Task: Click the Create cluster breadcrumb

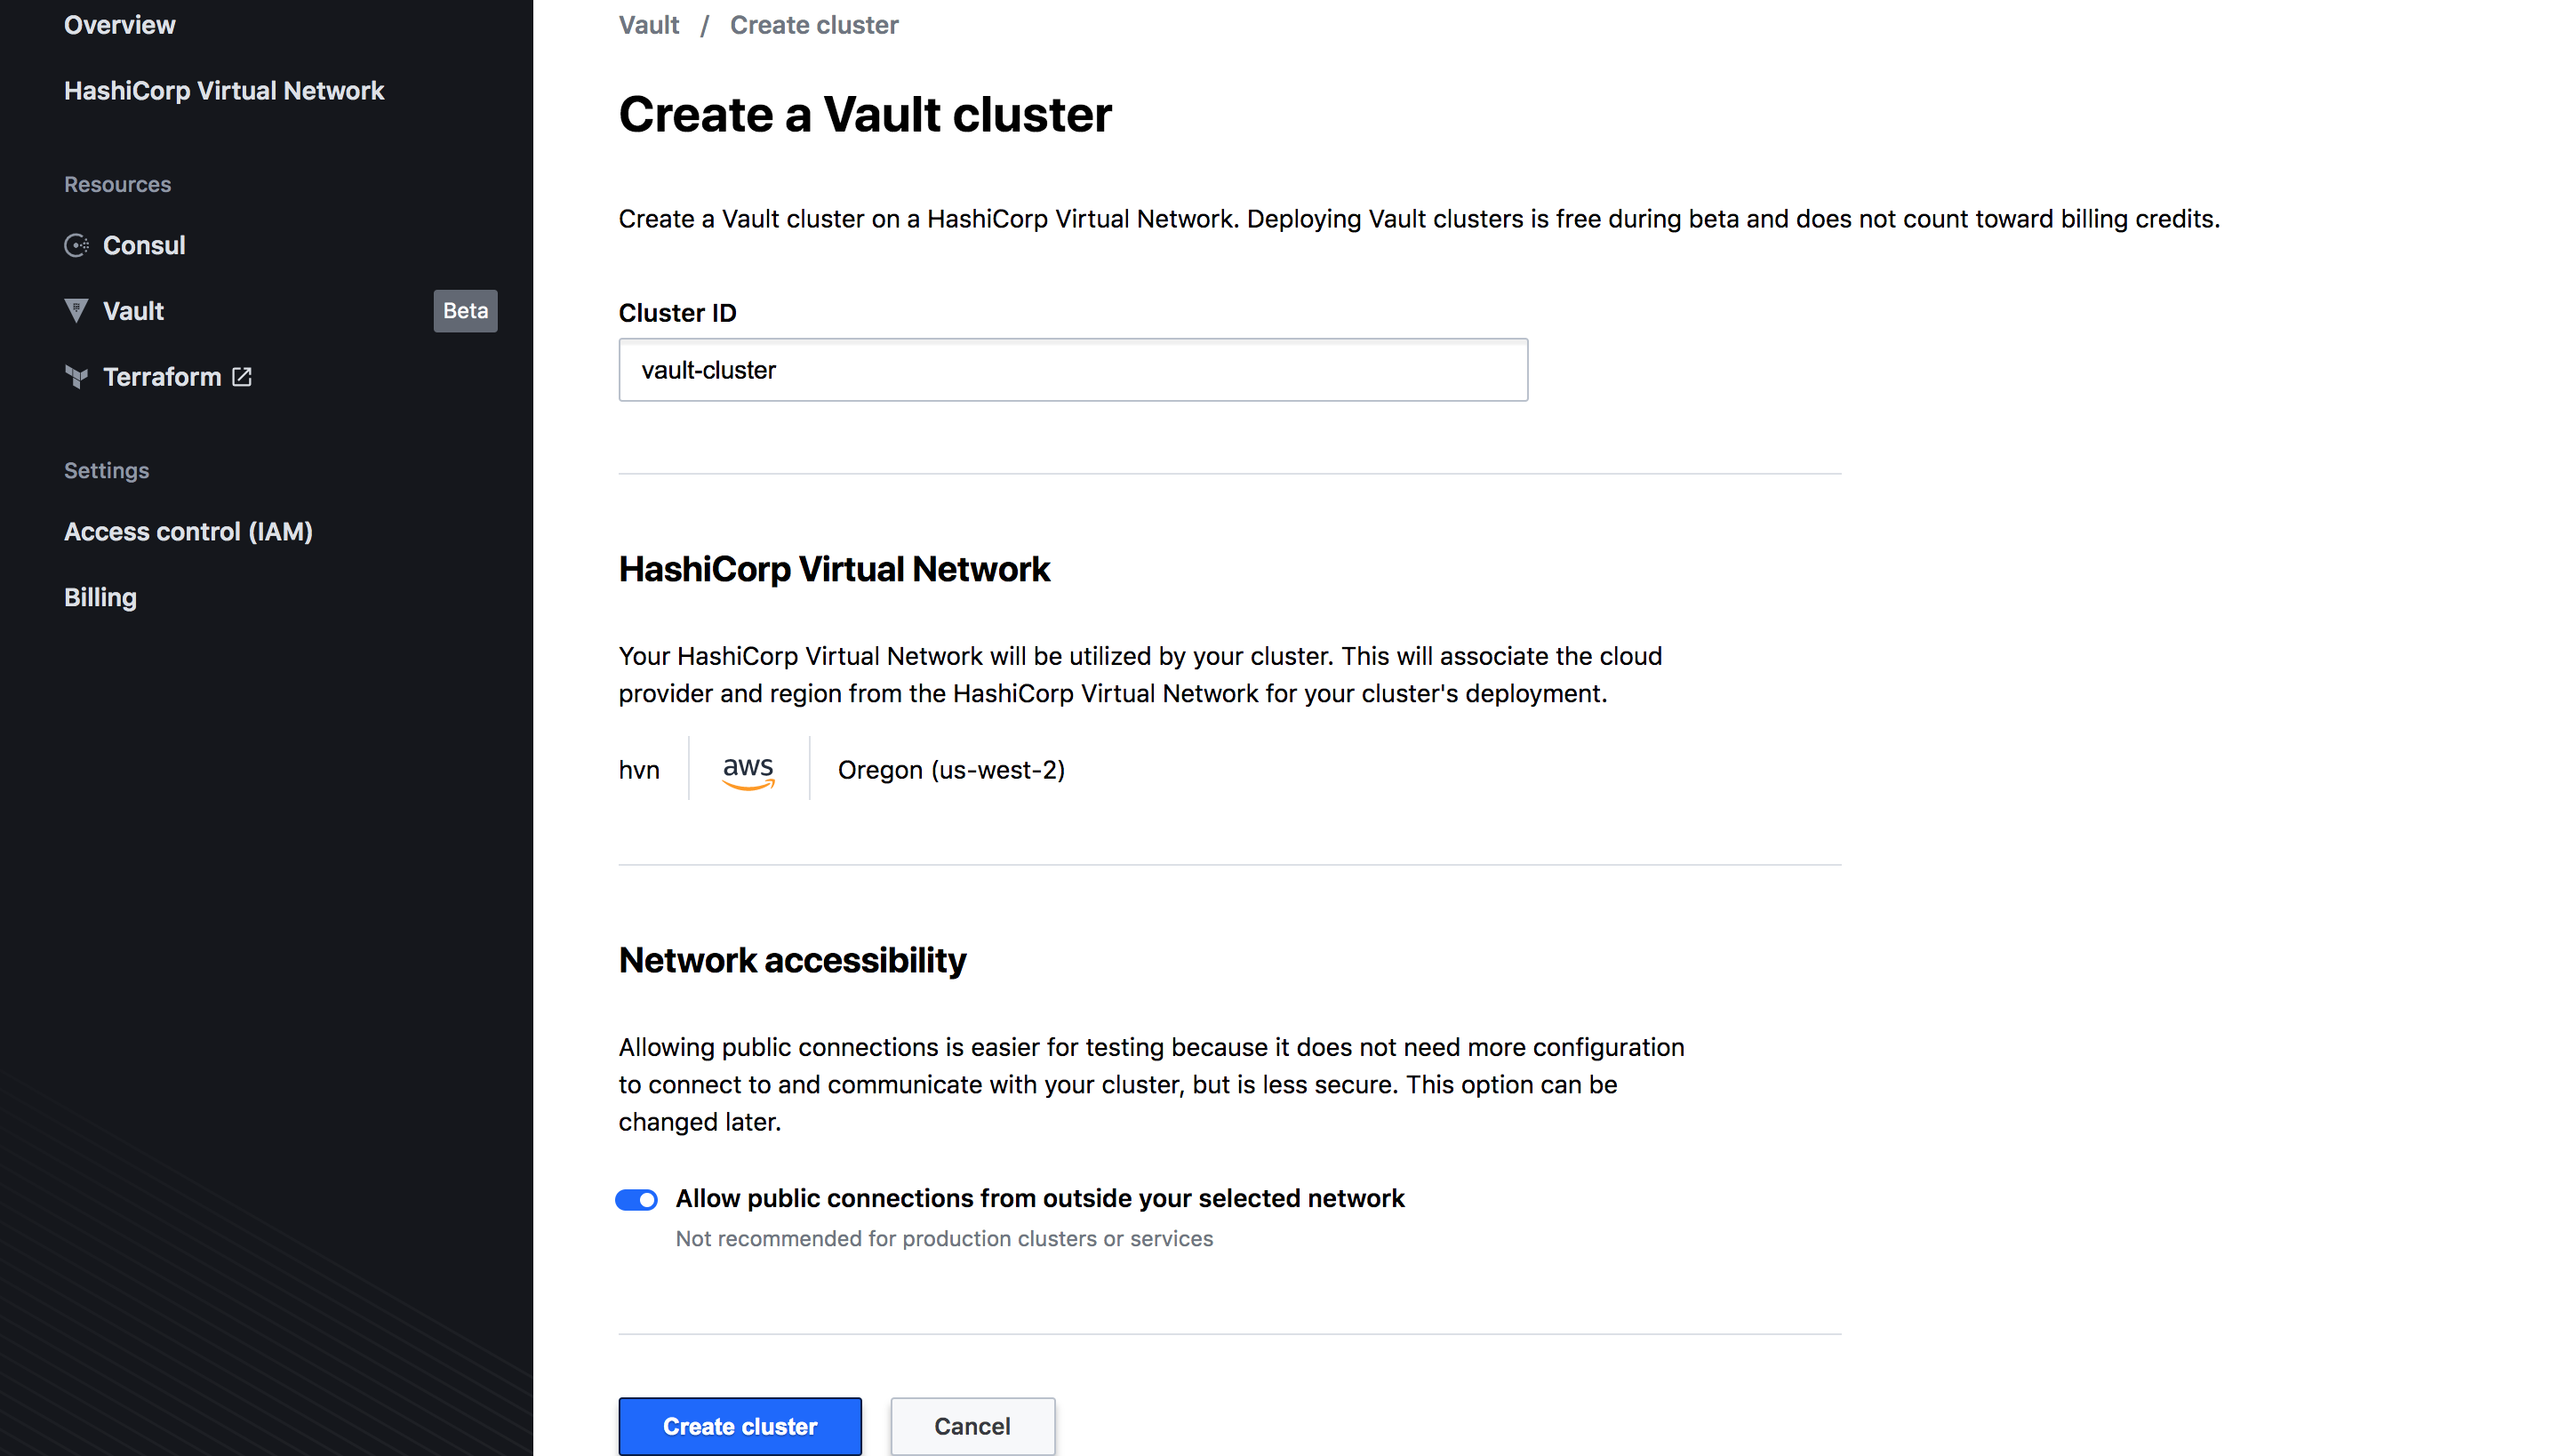Action: 814,25
